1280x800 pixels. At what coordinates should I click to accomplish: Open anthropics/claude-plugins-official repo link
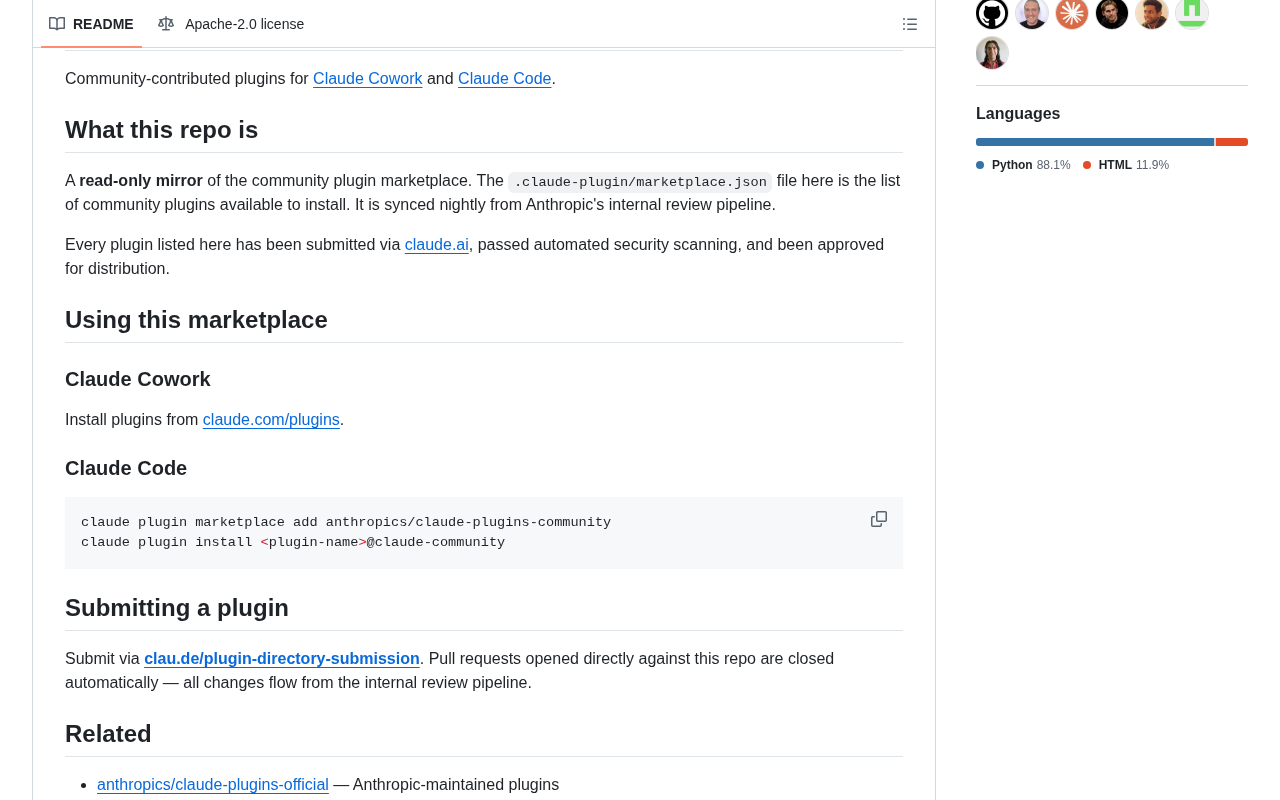click(x=213, y=785)
